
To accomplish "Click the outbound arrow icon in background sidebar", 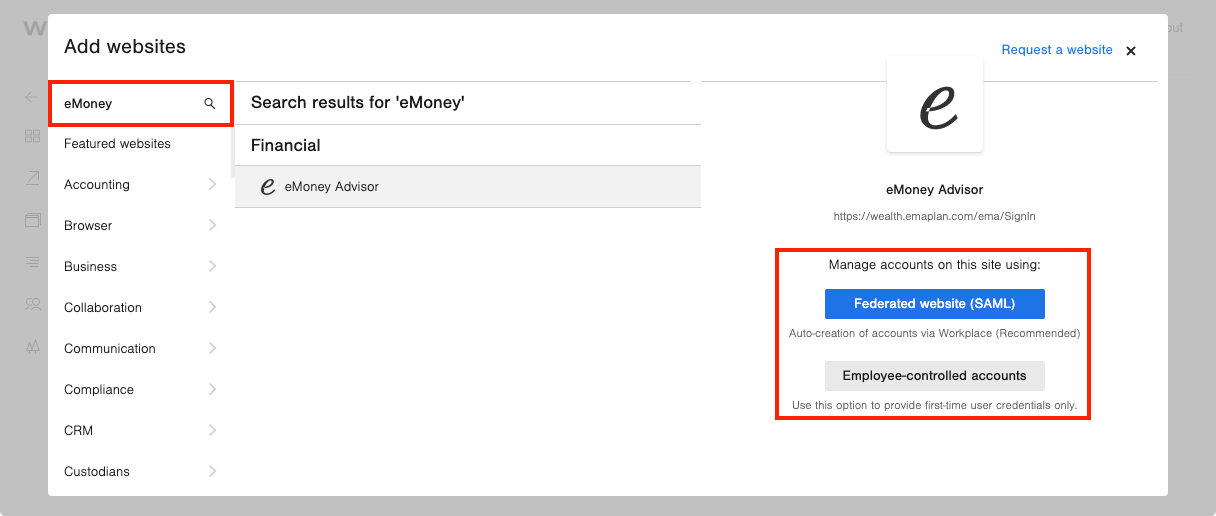I will (x=33, y=178).
